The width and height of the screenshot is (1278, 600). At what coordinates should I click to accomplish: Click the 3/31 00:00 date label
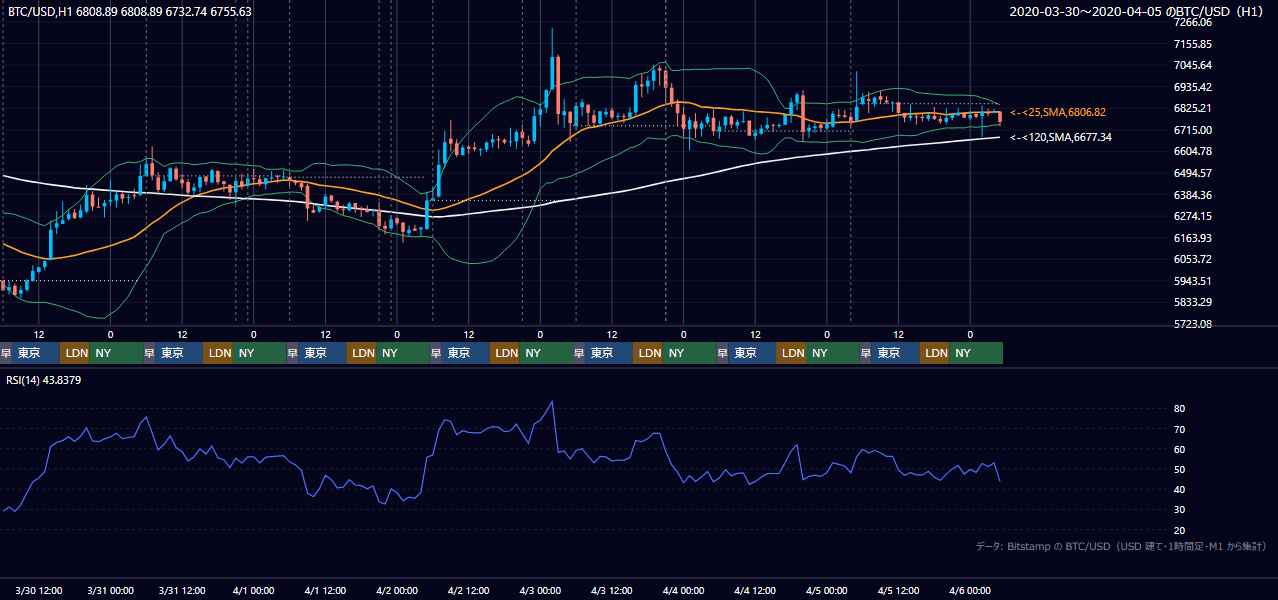(x=110, y=590)
